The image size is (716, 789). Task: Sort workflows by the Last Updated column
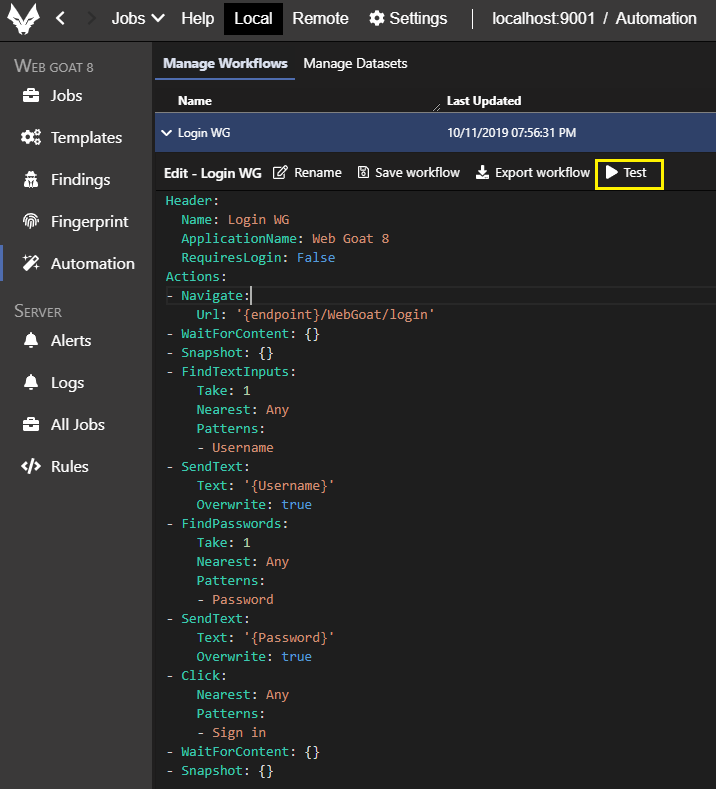pos(484,101)
